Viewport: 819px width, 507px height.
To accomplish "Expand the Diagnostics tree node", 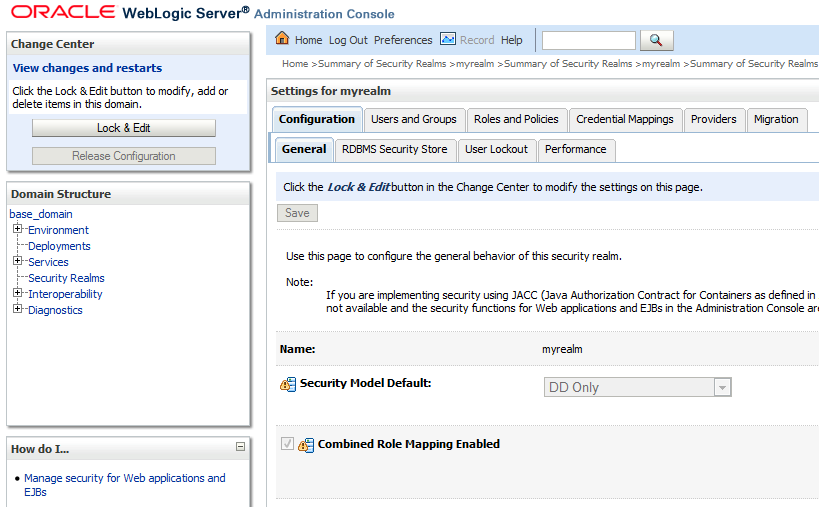I will [x=17, y=309].
